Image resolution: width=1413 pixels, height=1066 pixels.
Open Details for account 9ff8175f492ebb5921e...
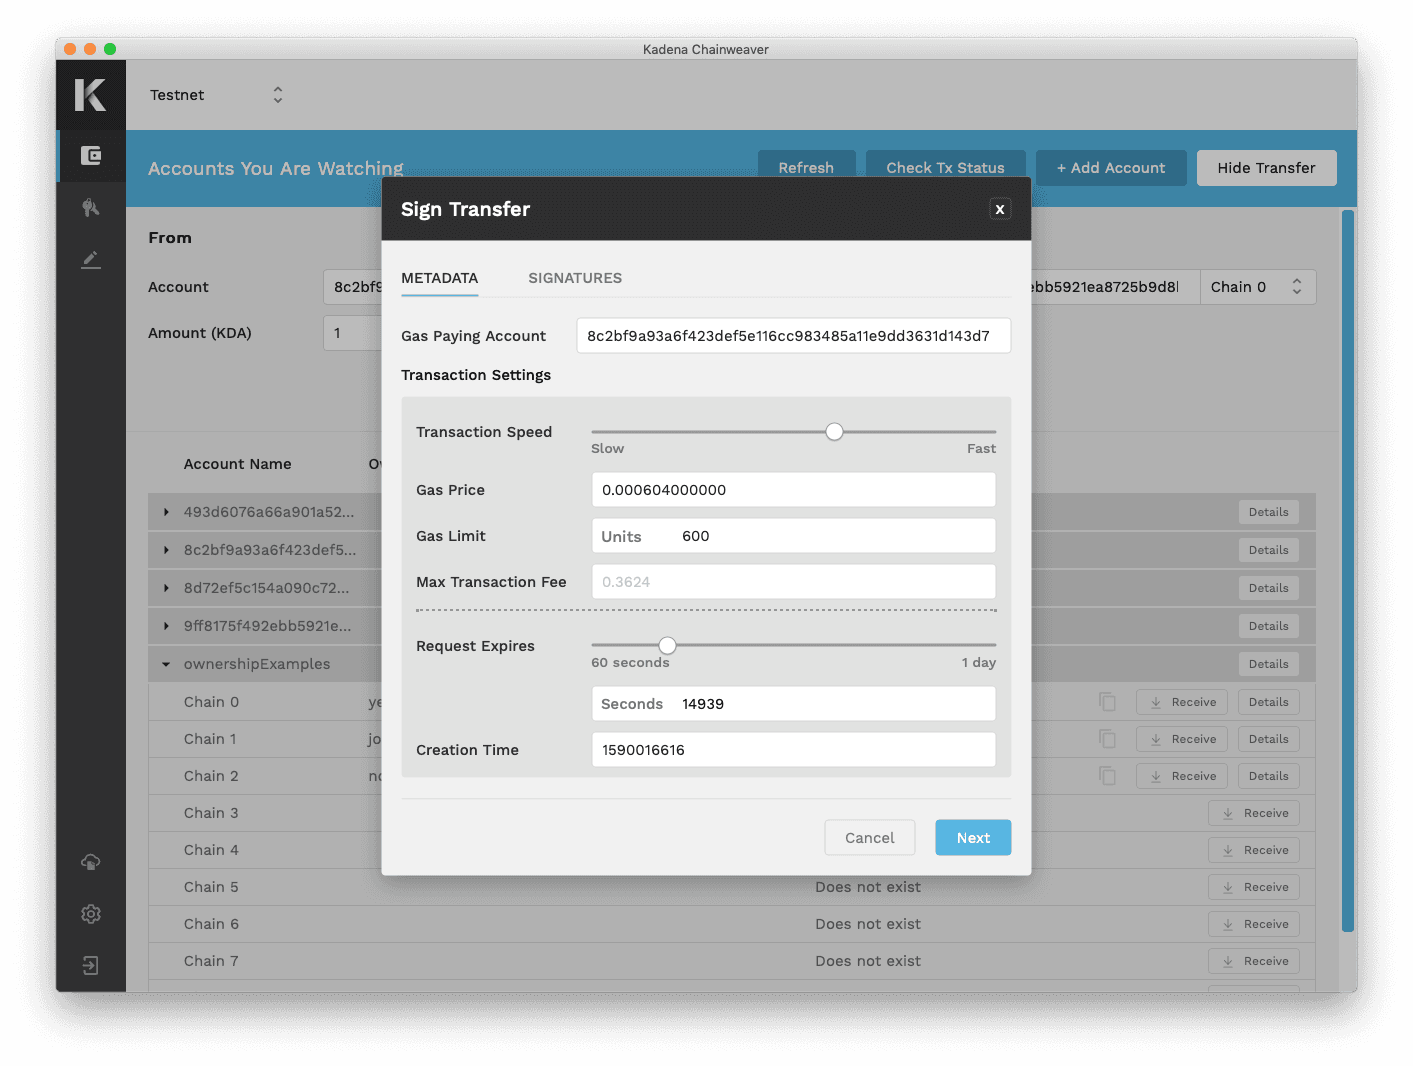click(x=1268, y=626)
